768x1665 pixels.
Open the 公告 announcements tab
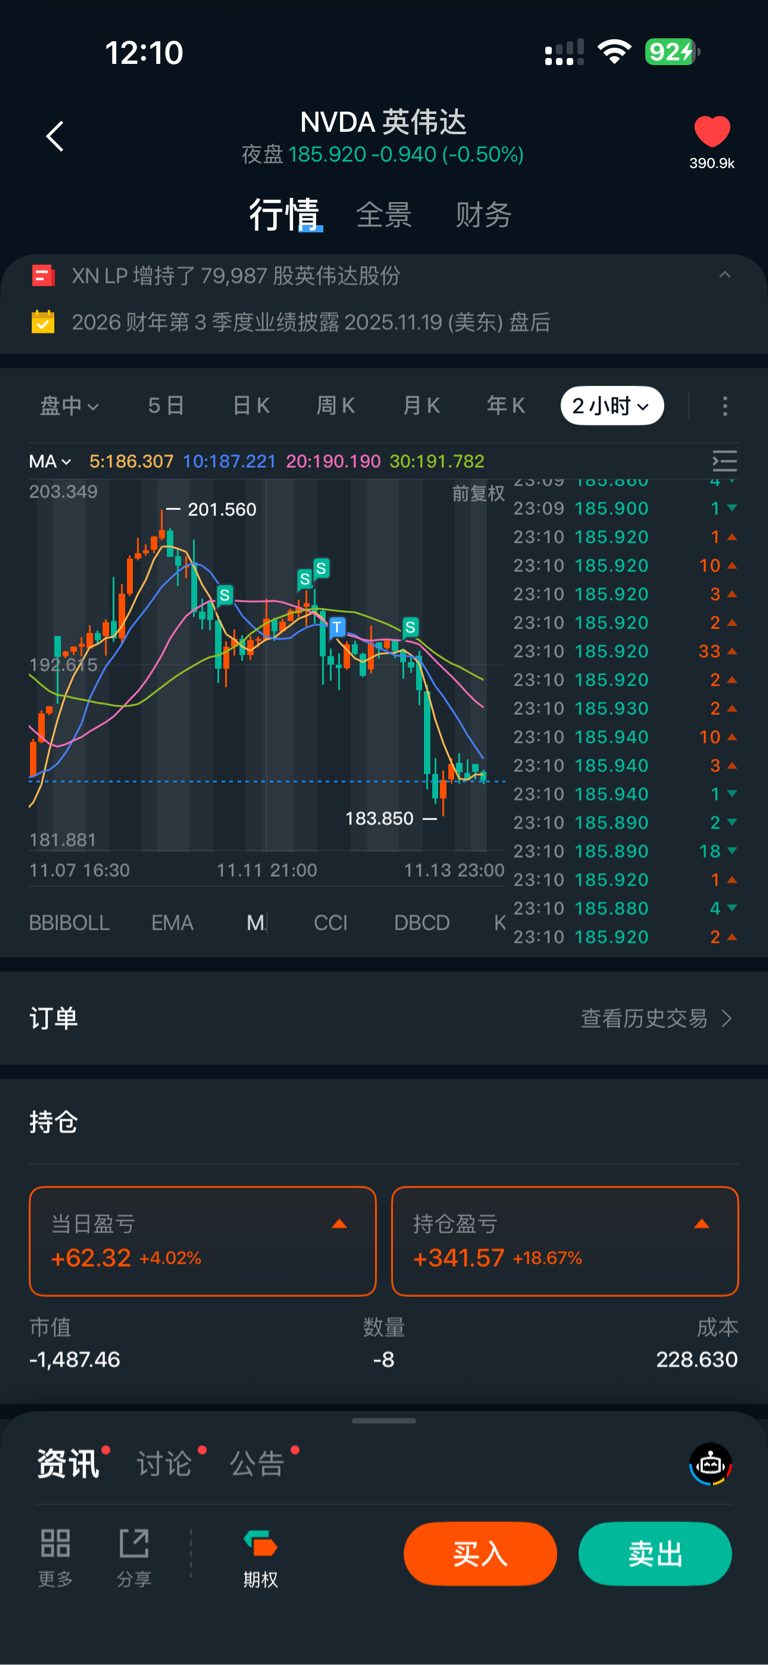click(x=257, y=1464)
